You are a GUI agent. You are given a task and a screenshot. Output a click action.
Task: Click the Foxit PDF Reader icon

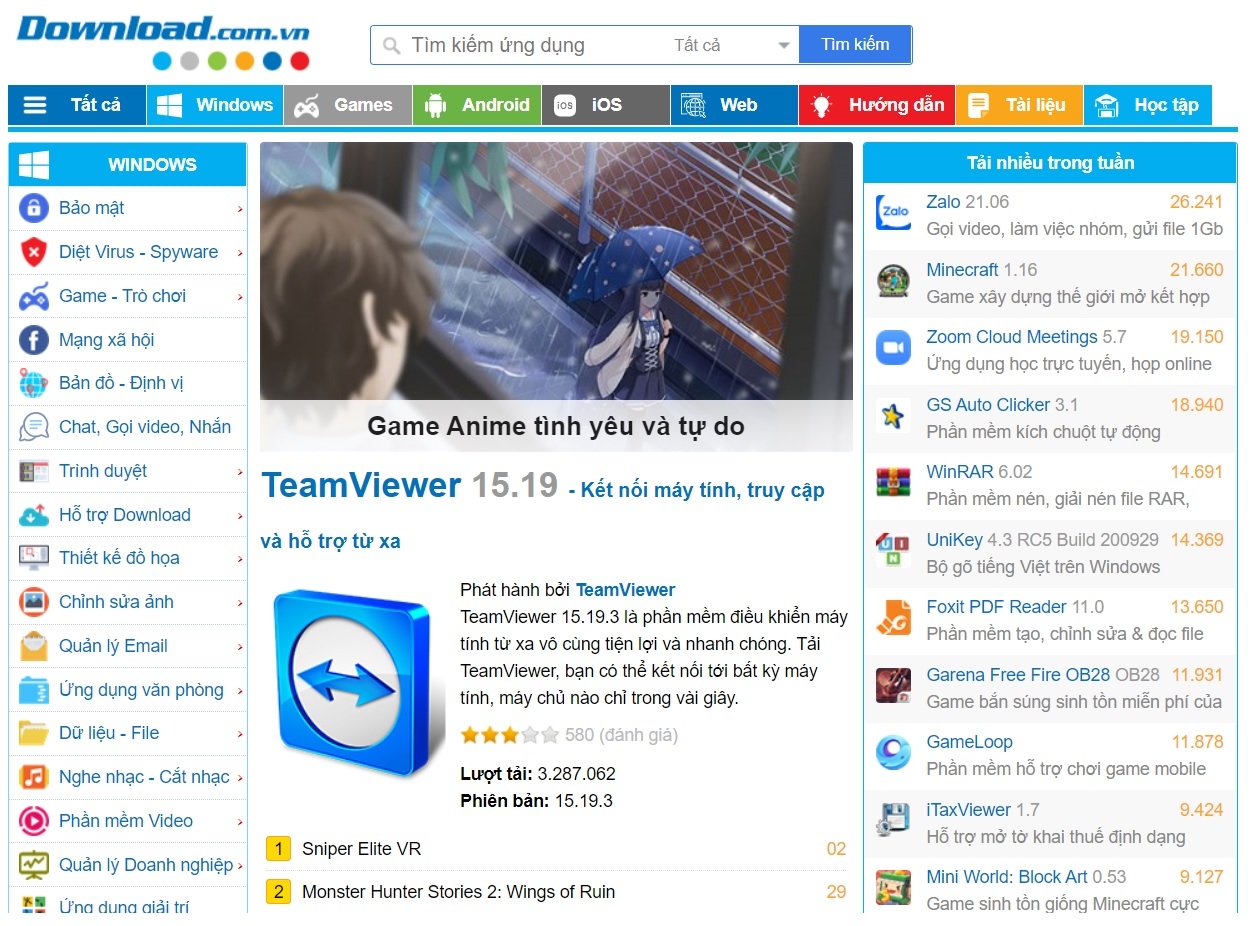[893, 618]
